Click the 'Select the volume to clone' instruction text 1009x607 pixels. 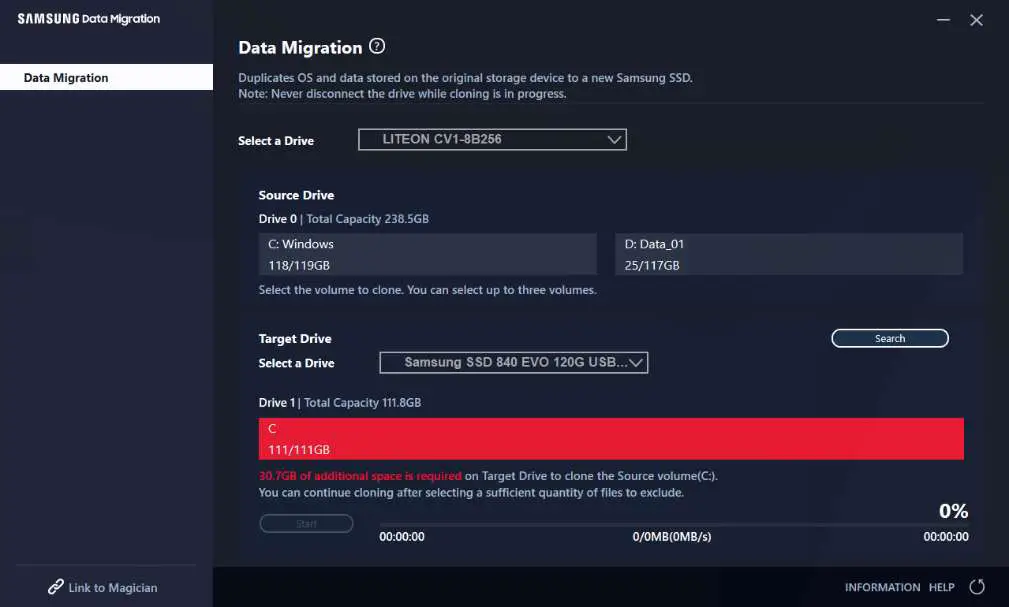click(x=427, y=290)
